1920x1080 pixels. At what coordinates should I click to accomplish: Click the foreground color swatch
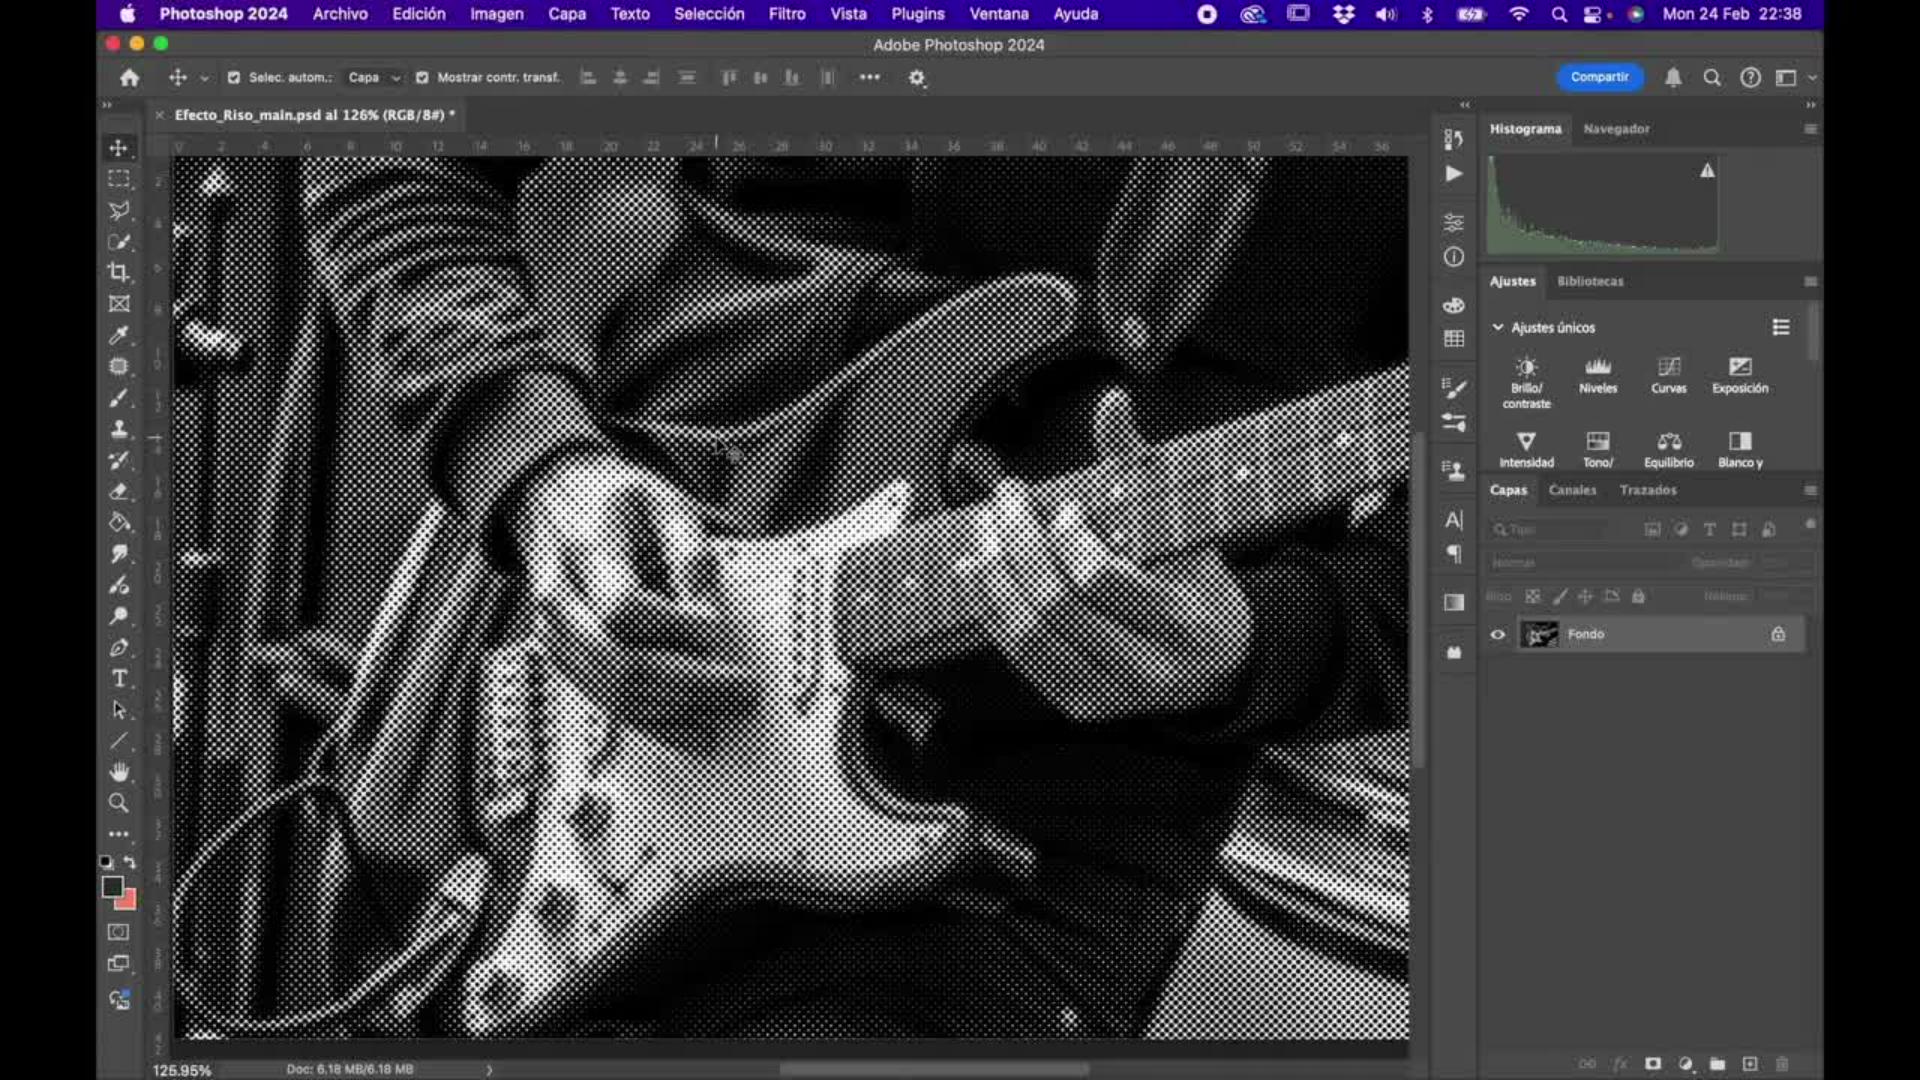pos(112,886)
